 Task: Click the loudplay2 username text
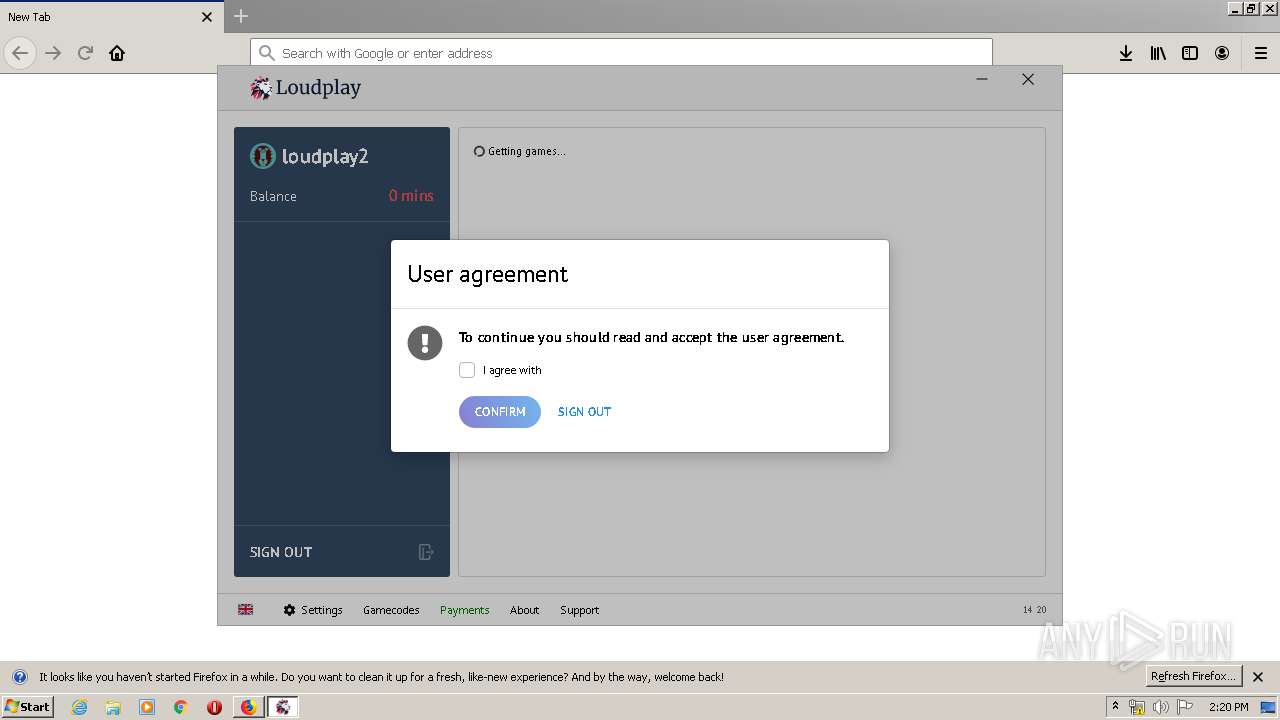click(x=325, y=156)
